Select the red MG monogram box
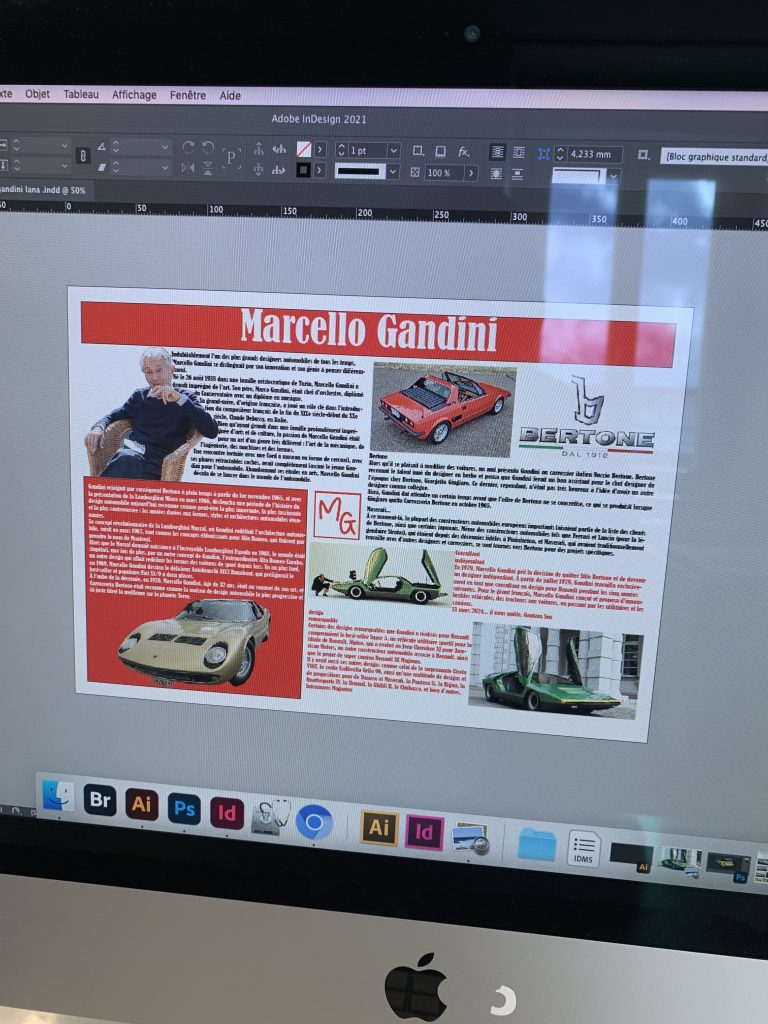 pyautogui.click(x=337, y=516)
